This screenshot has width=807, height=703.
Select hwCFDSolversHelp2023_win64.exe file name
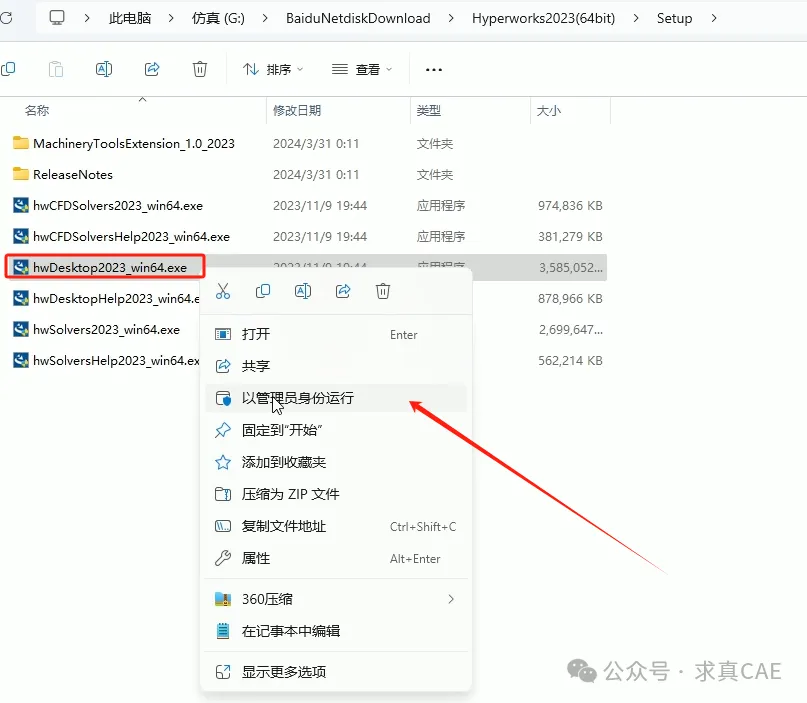click(131, 236)
